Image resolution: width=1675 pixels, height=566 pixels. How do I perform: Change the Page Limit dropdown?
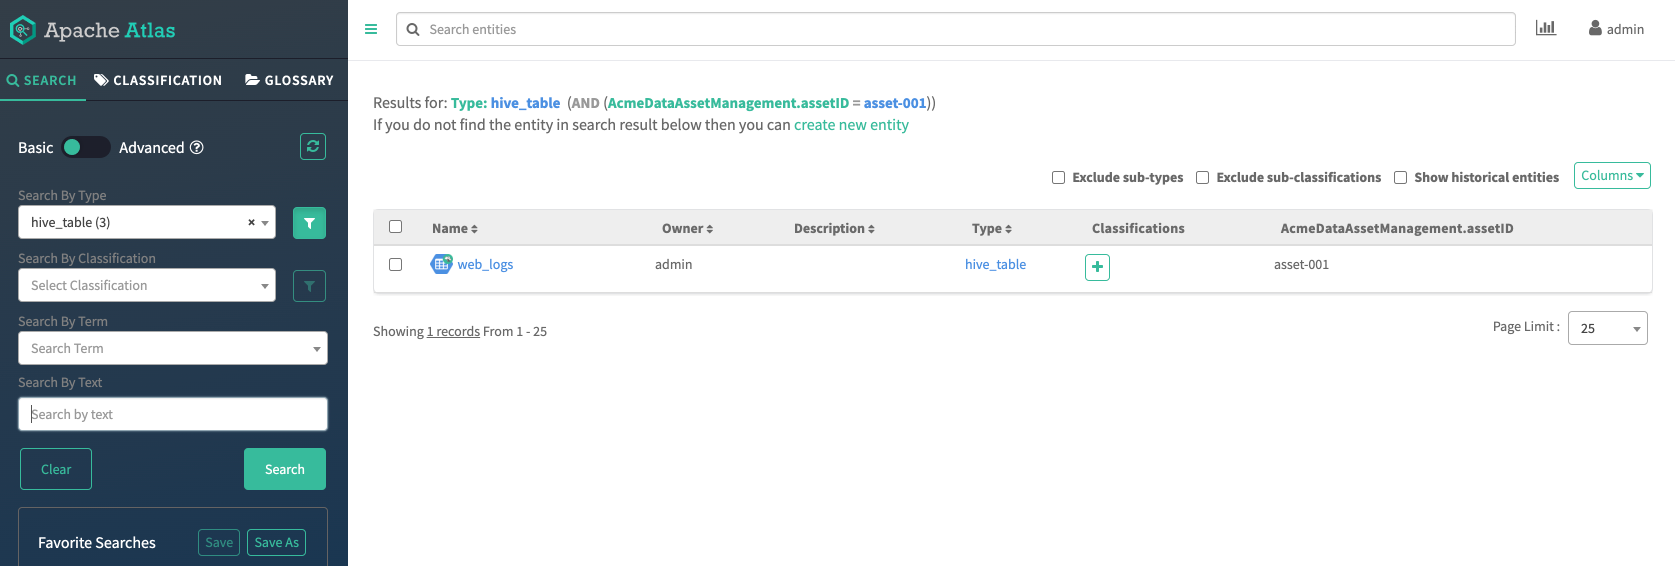click(x=1608, y=328)
